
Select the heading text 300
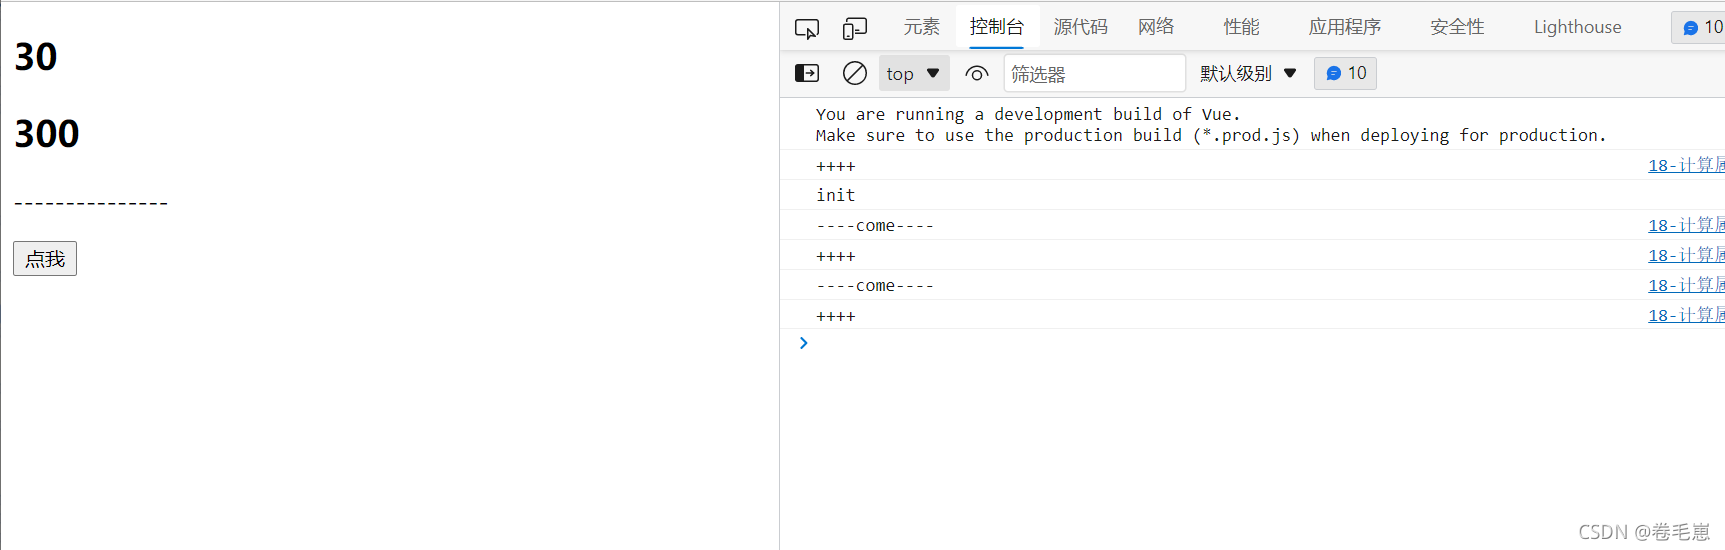47,134
